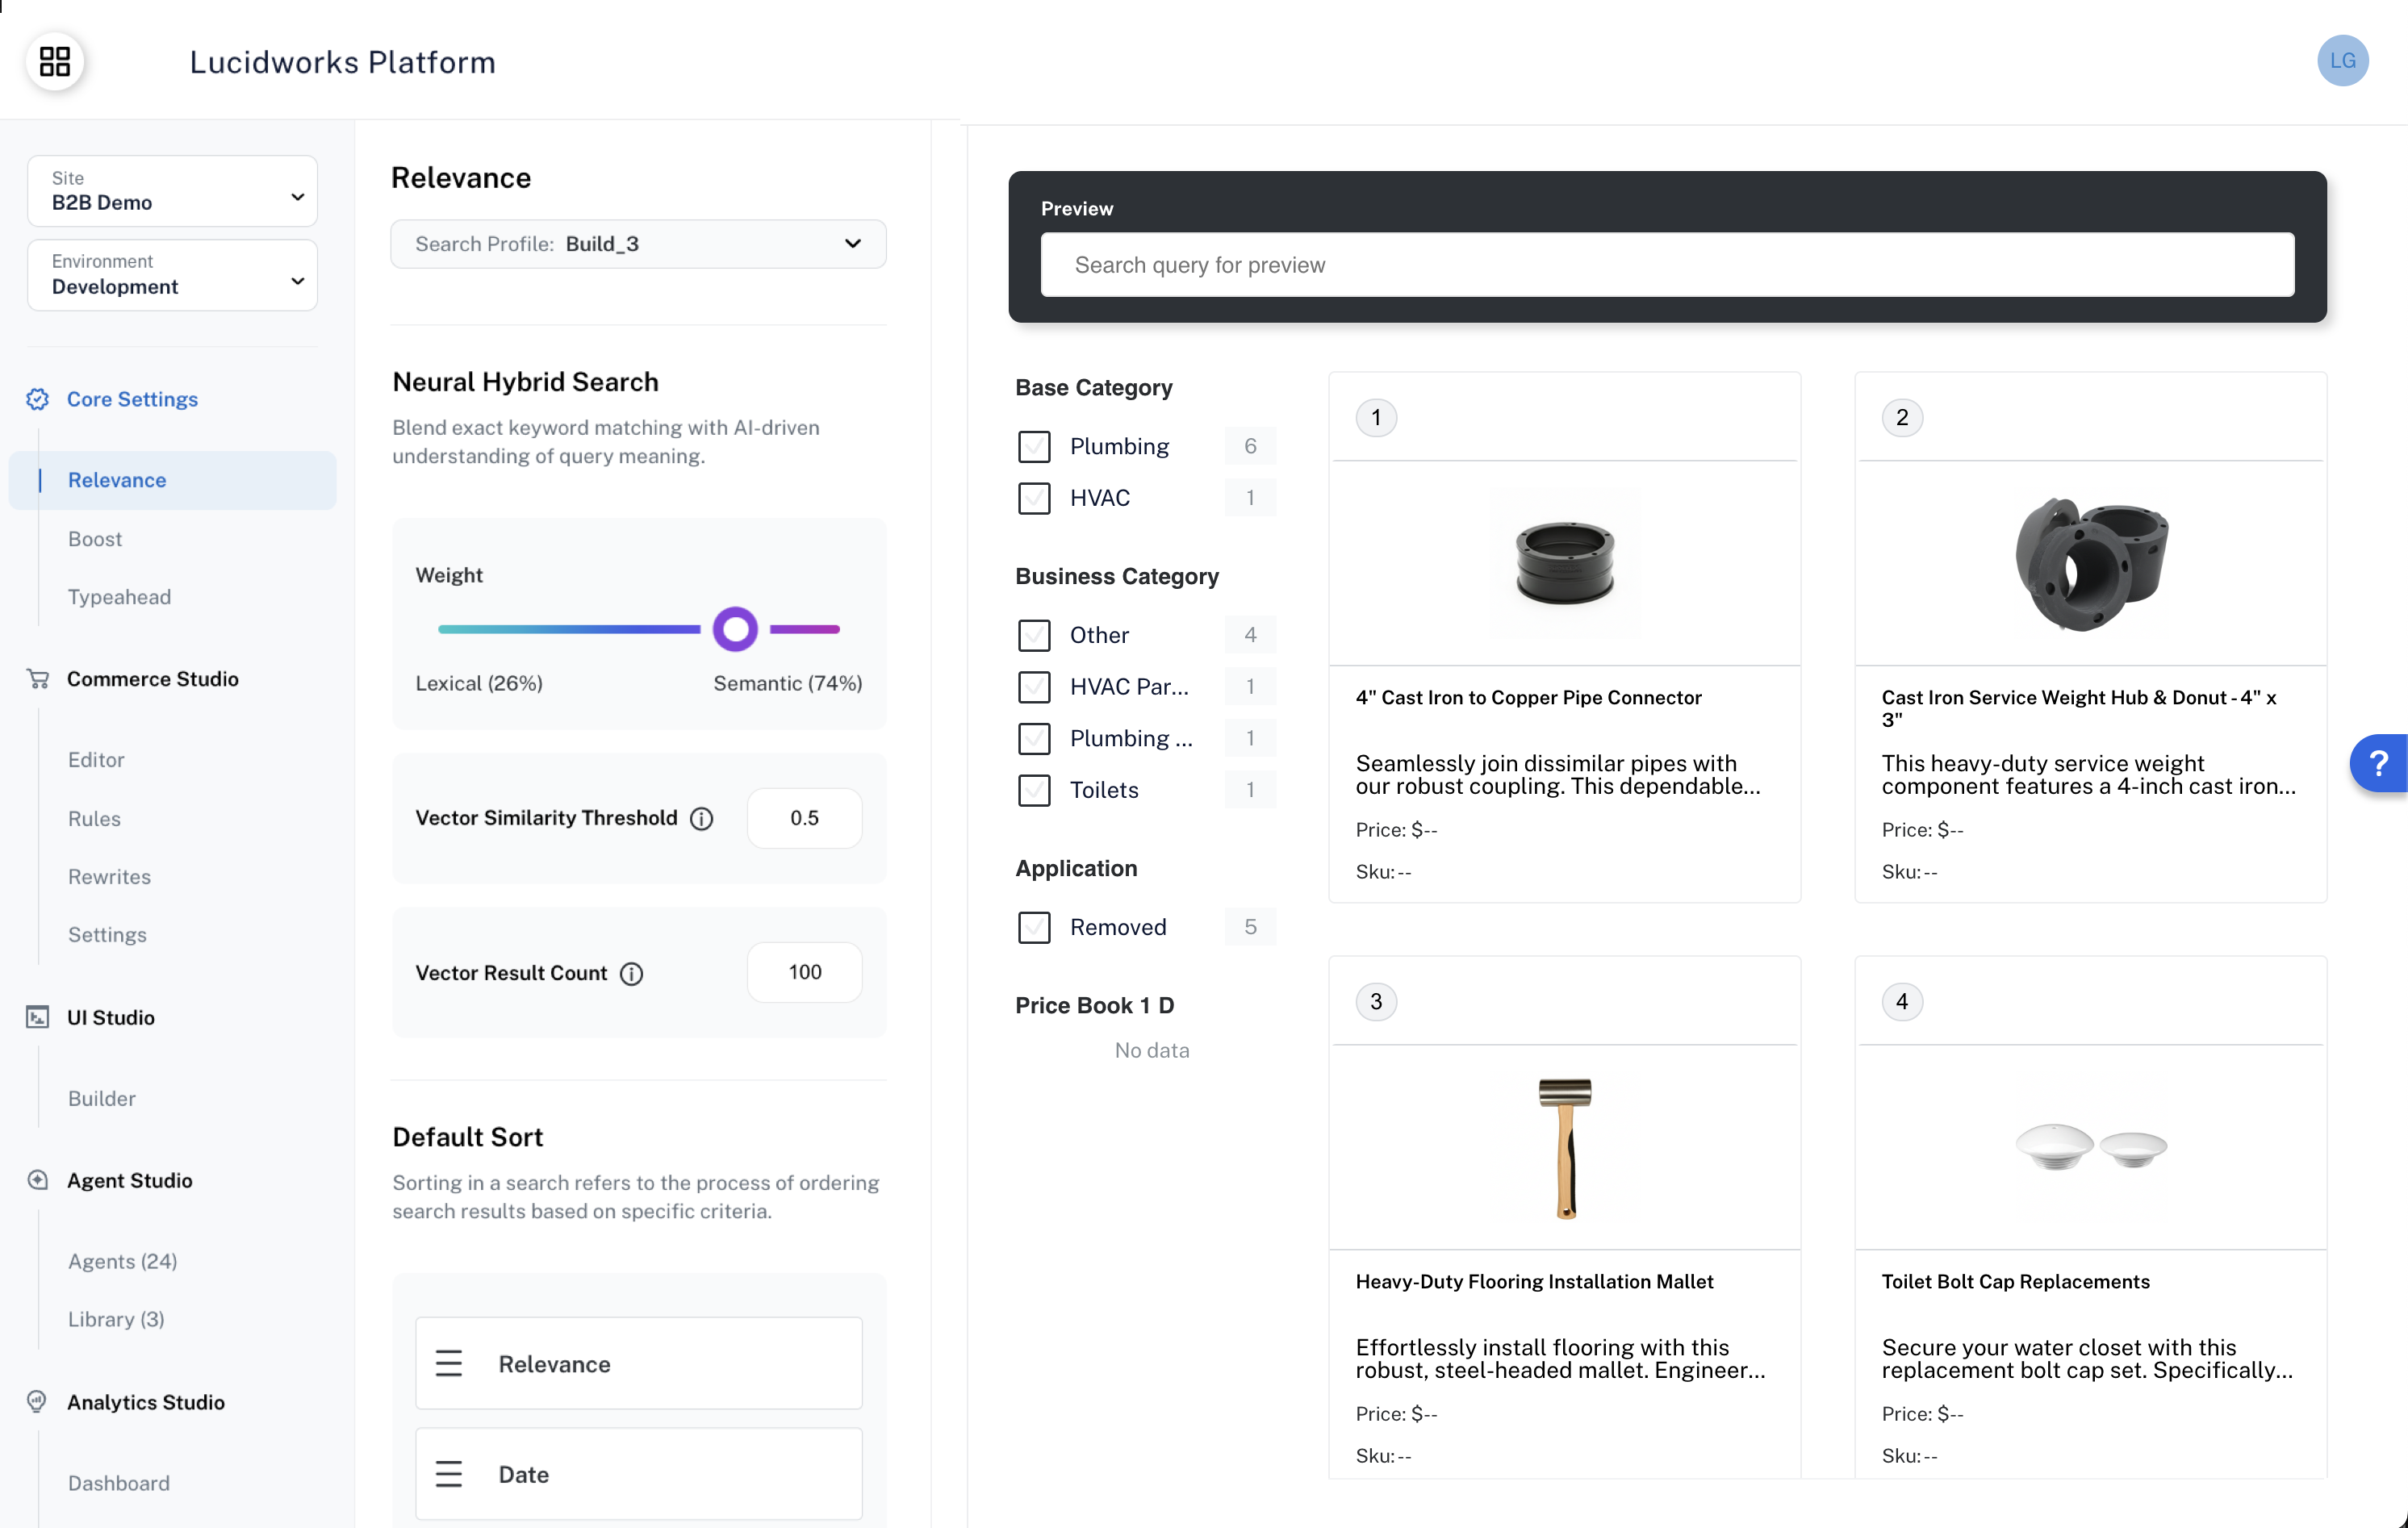Click the semantic side of Weight slider

click(805, 629)
